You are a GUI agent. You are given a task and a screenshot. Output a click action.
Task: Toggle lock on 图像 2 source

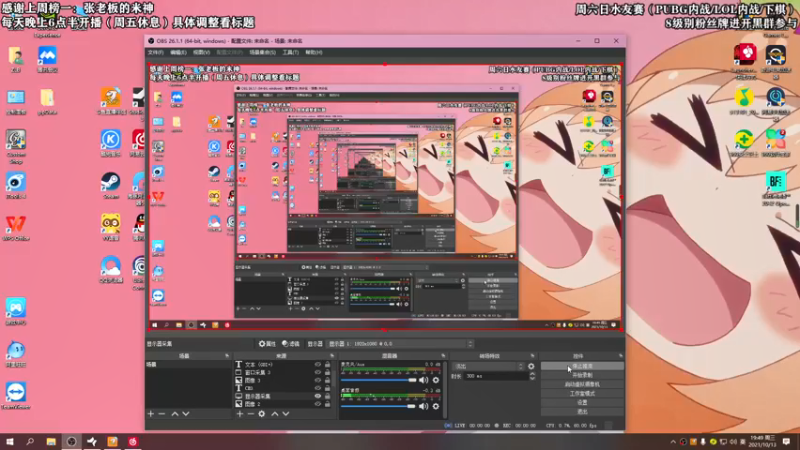tap(328, 404)
